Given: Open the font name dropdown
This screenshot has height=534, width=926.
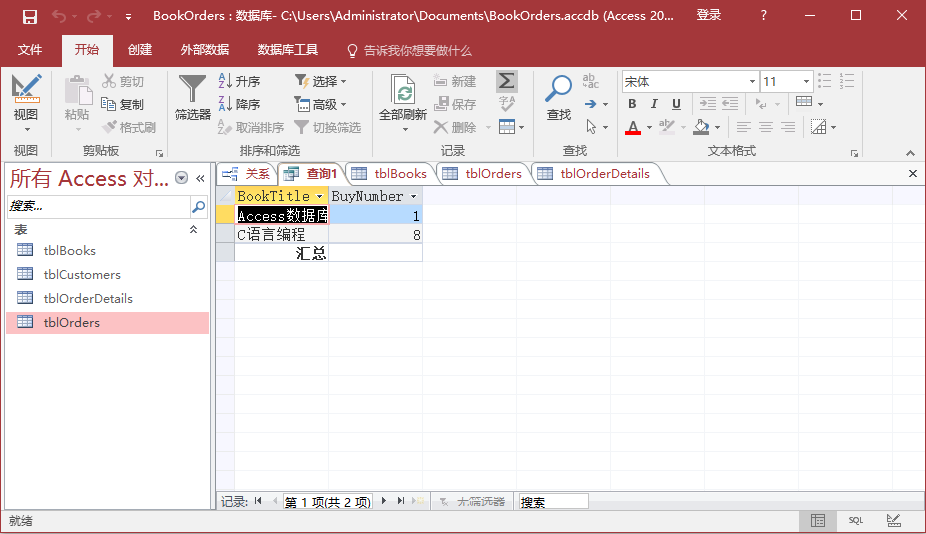Looking at the screenshot, I should pos(752,82).
